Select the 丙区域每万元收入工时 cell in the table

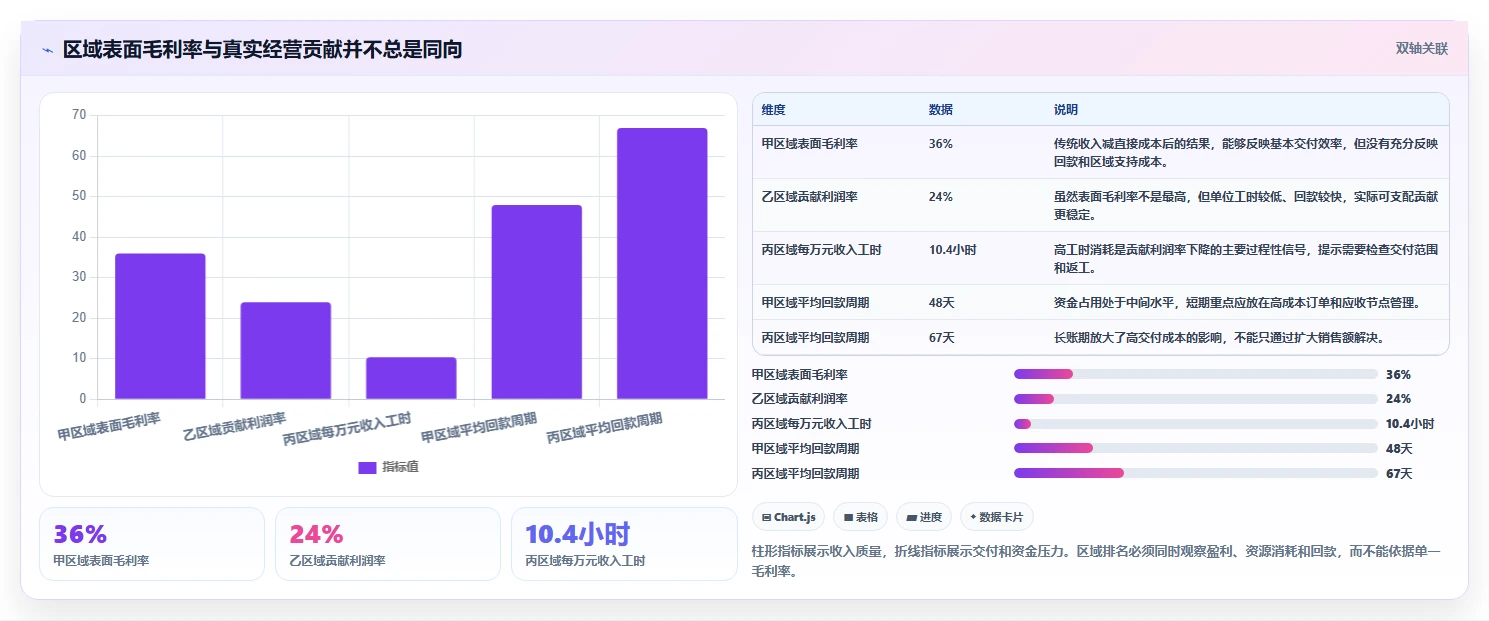(821, 250)
